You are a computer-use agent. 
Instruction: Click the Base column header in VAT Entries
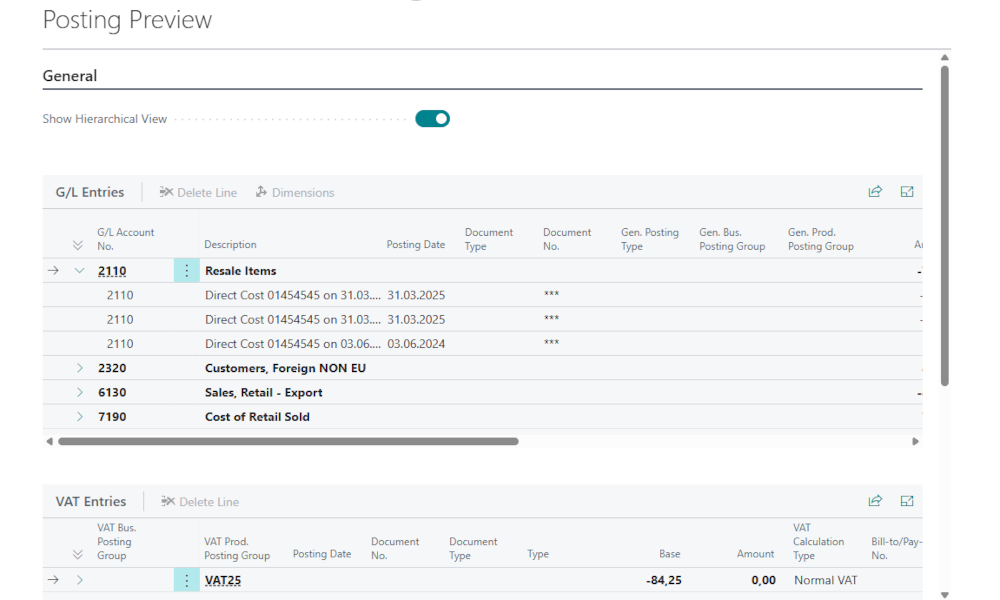click(670, 553)
